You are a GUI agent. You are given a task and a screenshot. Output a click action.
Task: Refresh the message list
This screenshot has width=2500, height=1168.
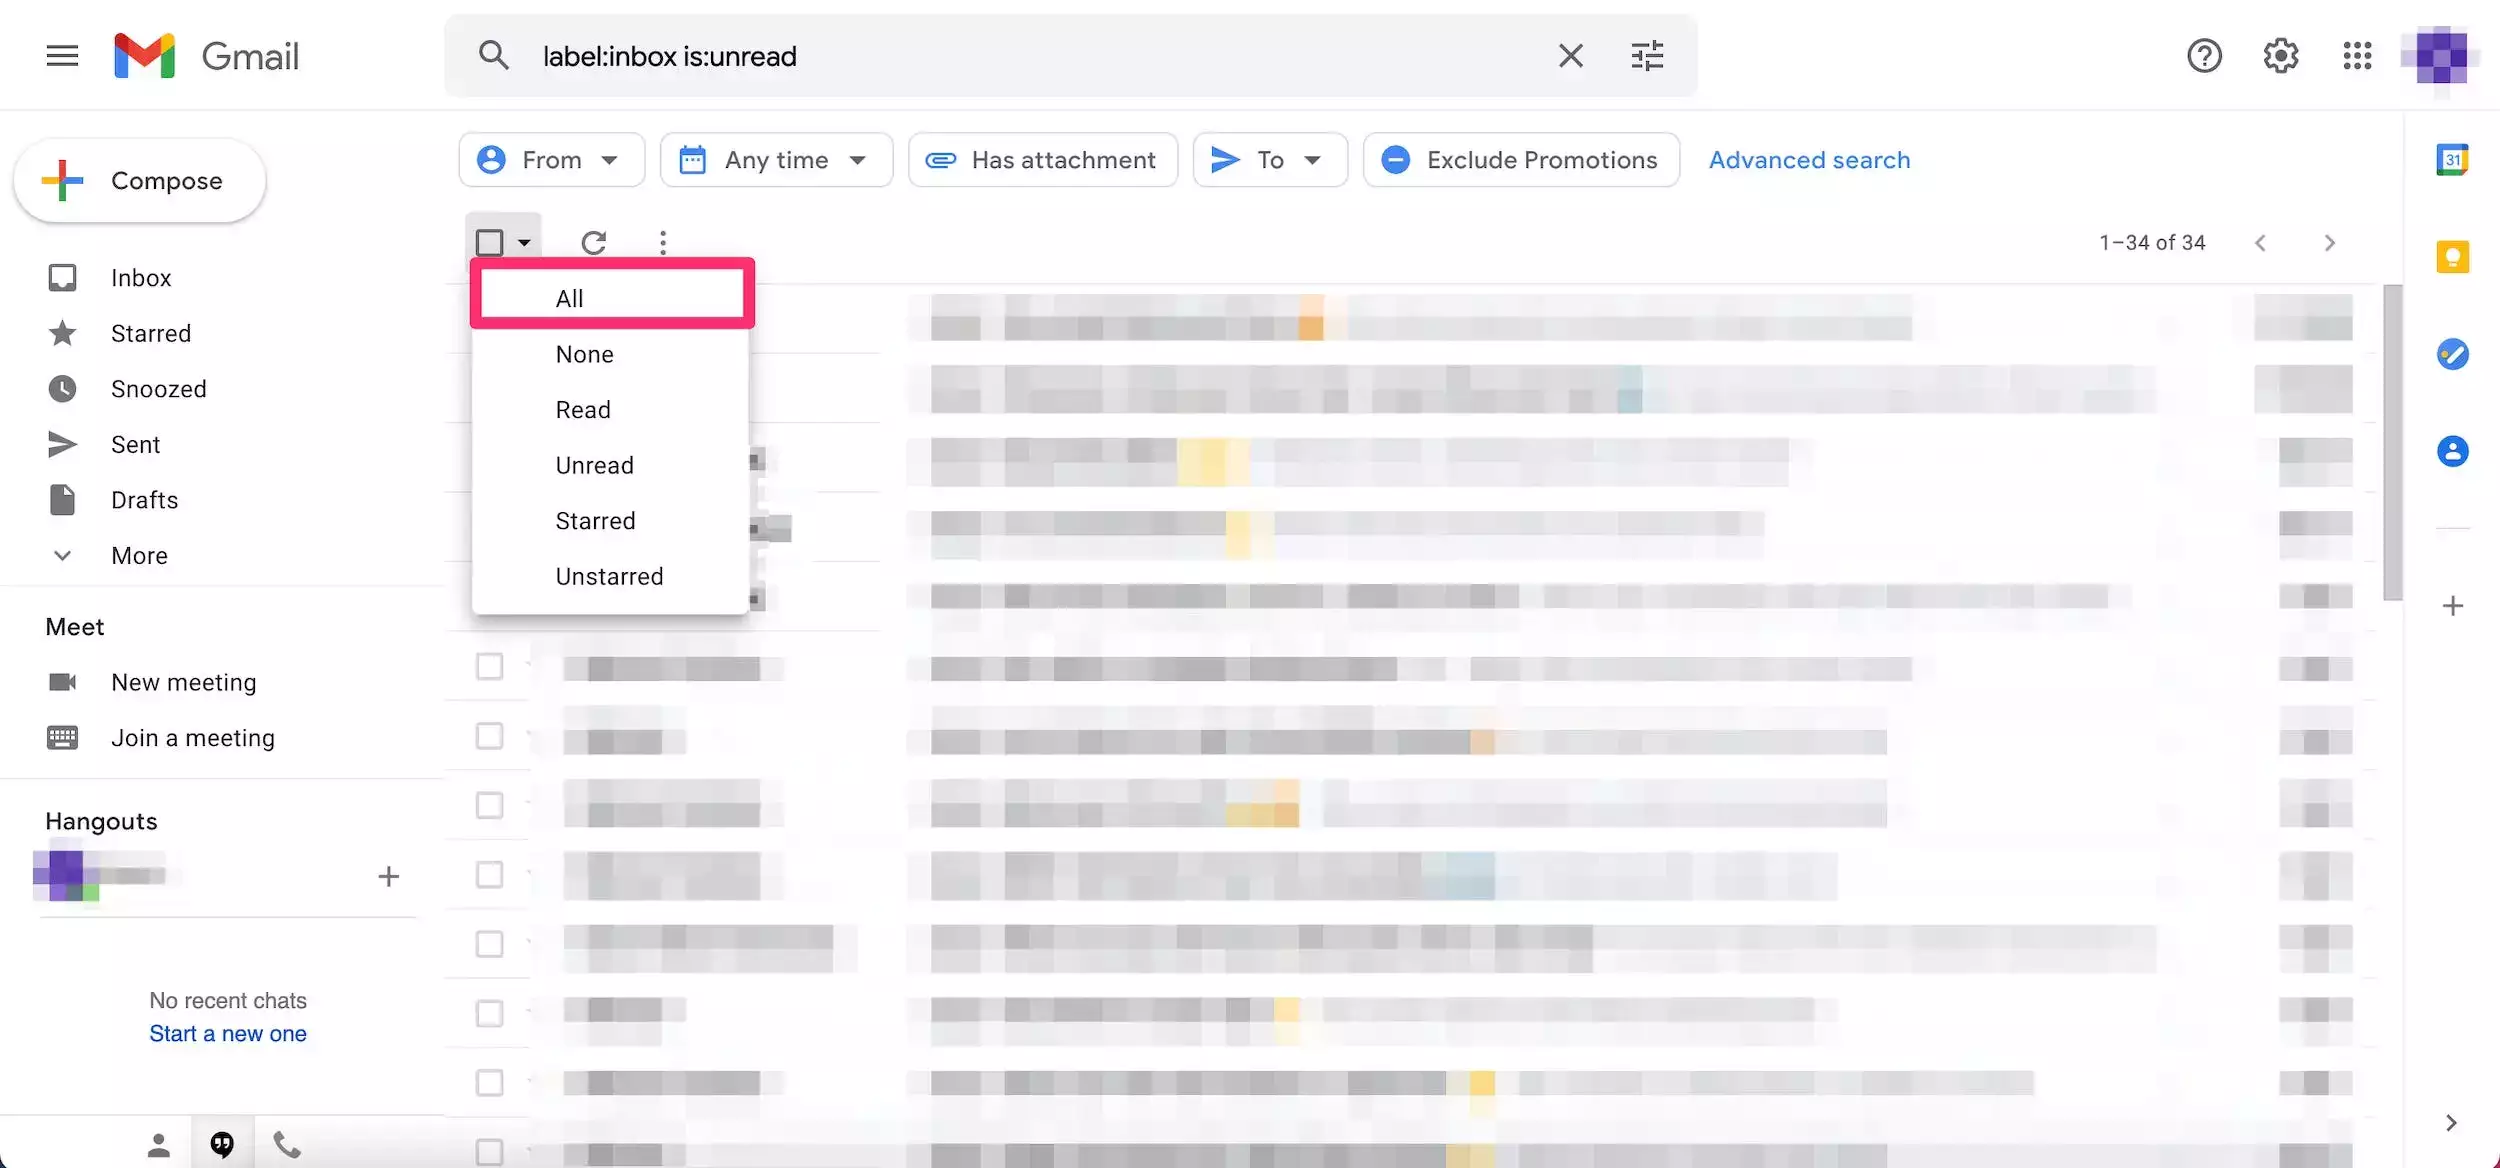pyautogui.click(x=594, y=243)
